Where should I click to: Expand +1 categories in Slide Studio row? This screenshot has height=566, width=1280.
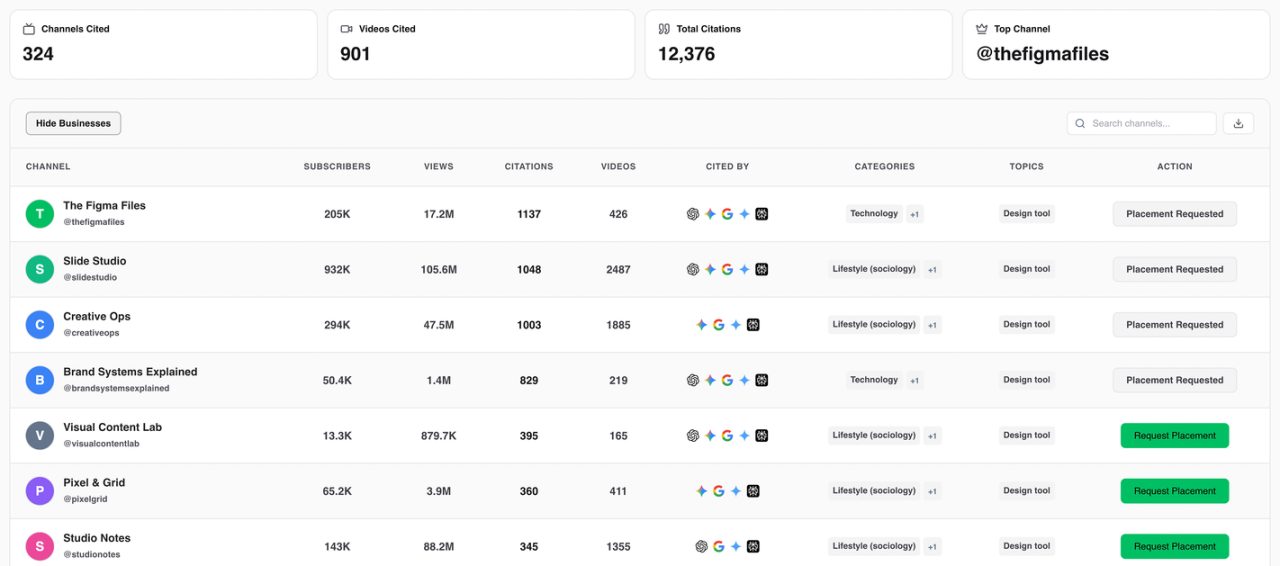[x=932, y=269]
